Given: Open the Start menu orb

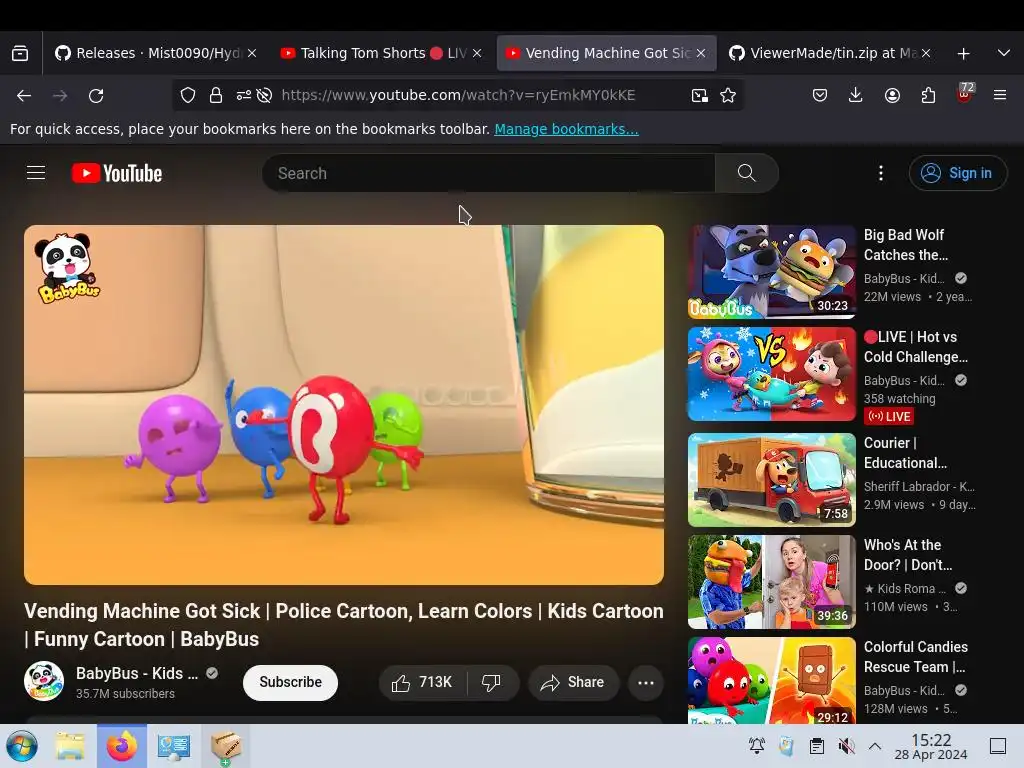Looking at the screenshot, I should [x=22, y=746].
